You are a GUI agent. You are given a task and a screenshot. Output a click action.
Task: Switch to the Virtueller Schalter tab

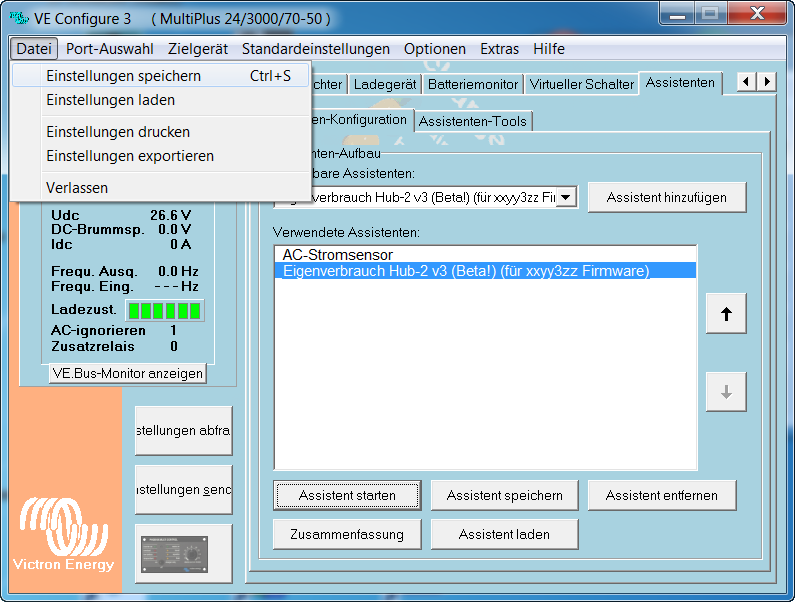pyautogui.click(x=582, y=85)
